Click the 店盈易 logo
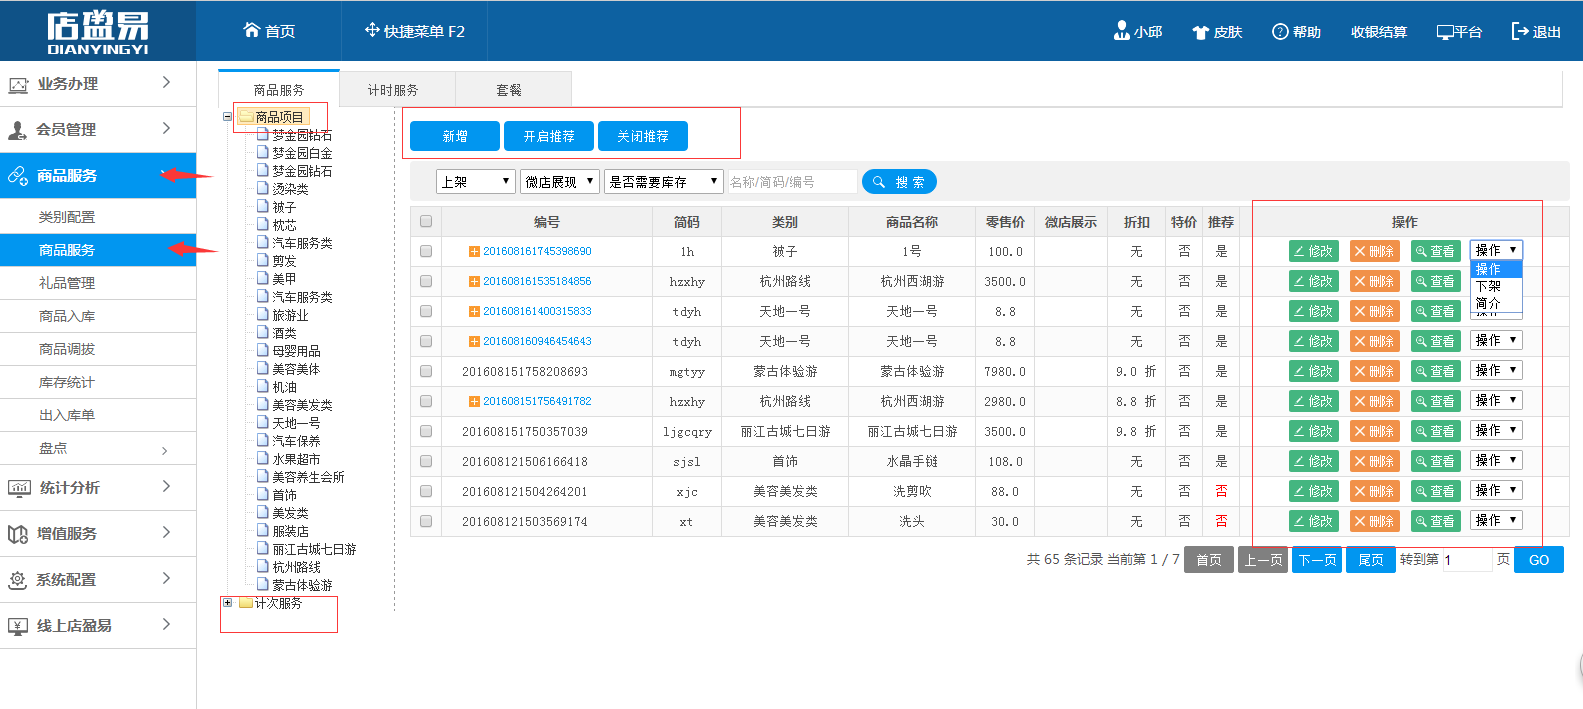 (97, 32)
